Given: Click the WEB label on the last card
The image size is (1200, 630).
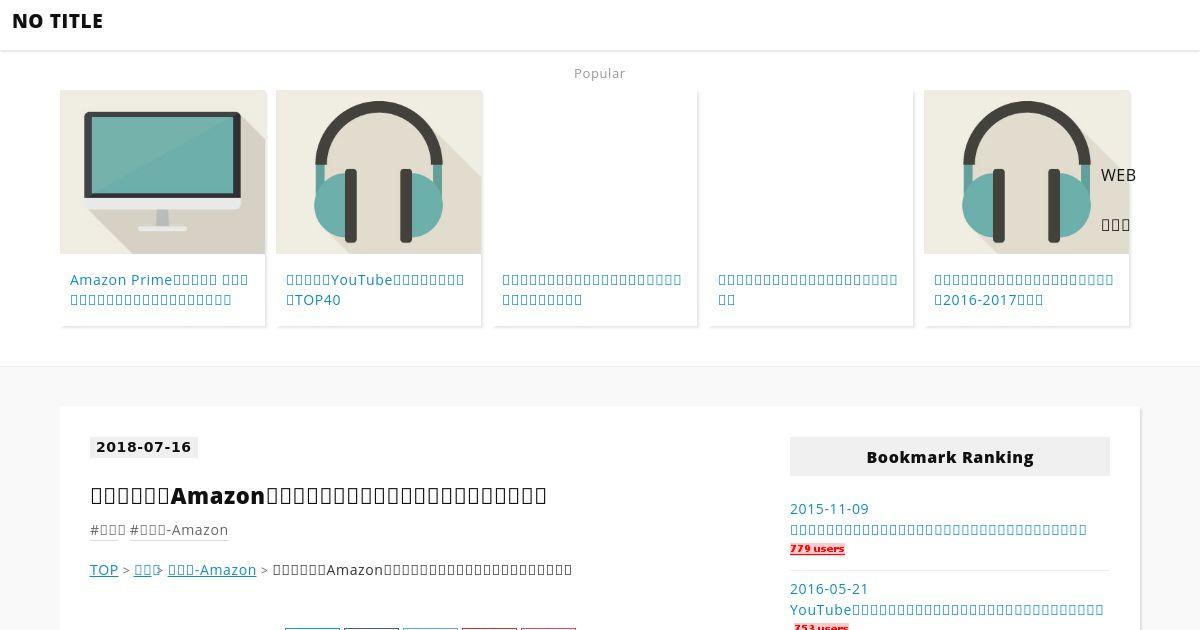Looking at the screenshot, I should coord(1118,175).
